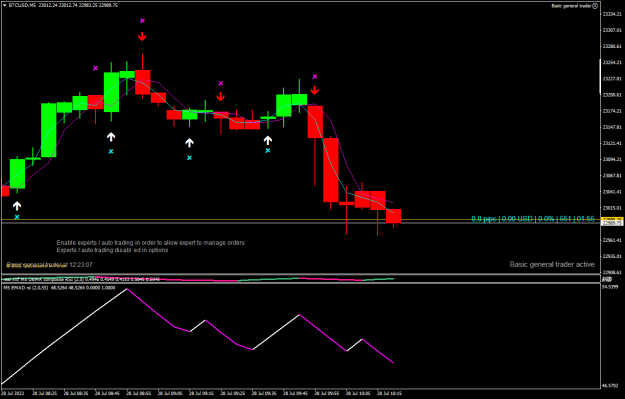Select the rightmost red down arrow signal

tap(315, 90)
